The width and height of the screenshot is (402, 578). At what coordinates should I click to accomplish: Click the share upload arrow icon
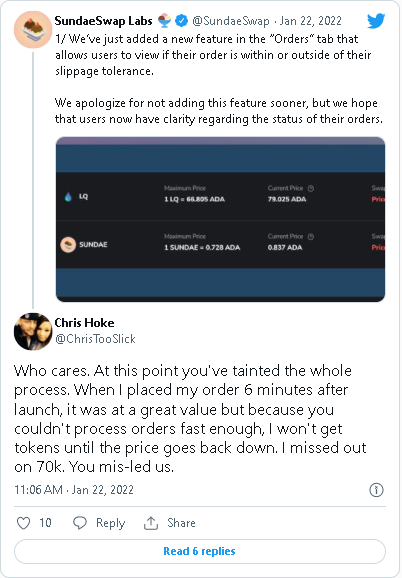coord(151,523)
